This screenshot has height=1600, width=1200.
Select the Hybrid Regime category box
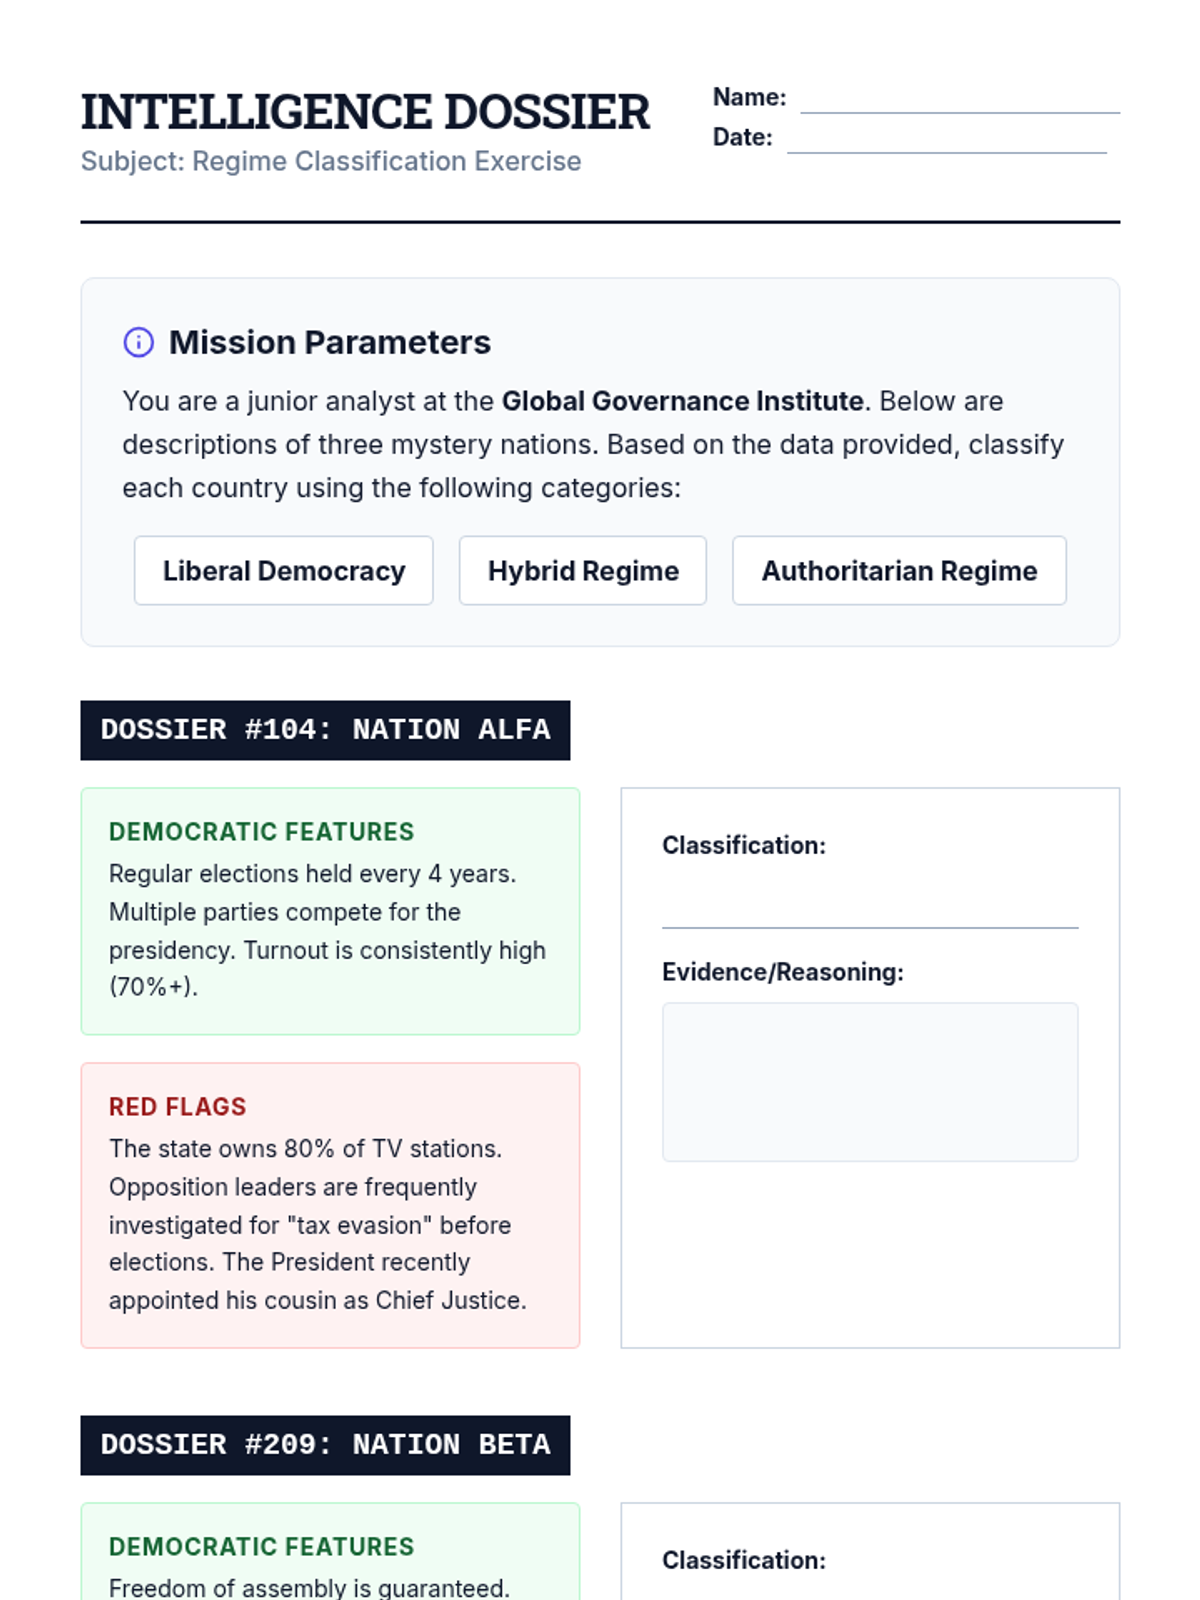tap(583, 571)
